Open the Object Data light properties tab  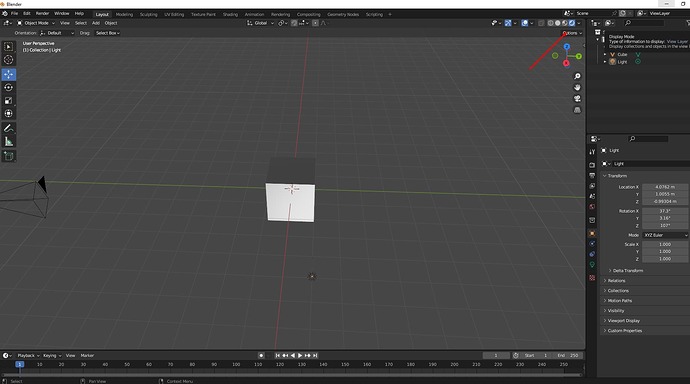pos(592,265)
